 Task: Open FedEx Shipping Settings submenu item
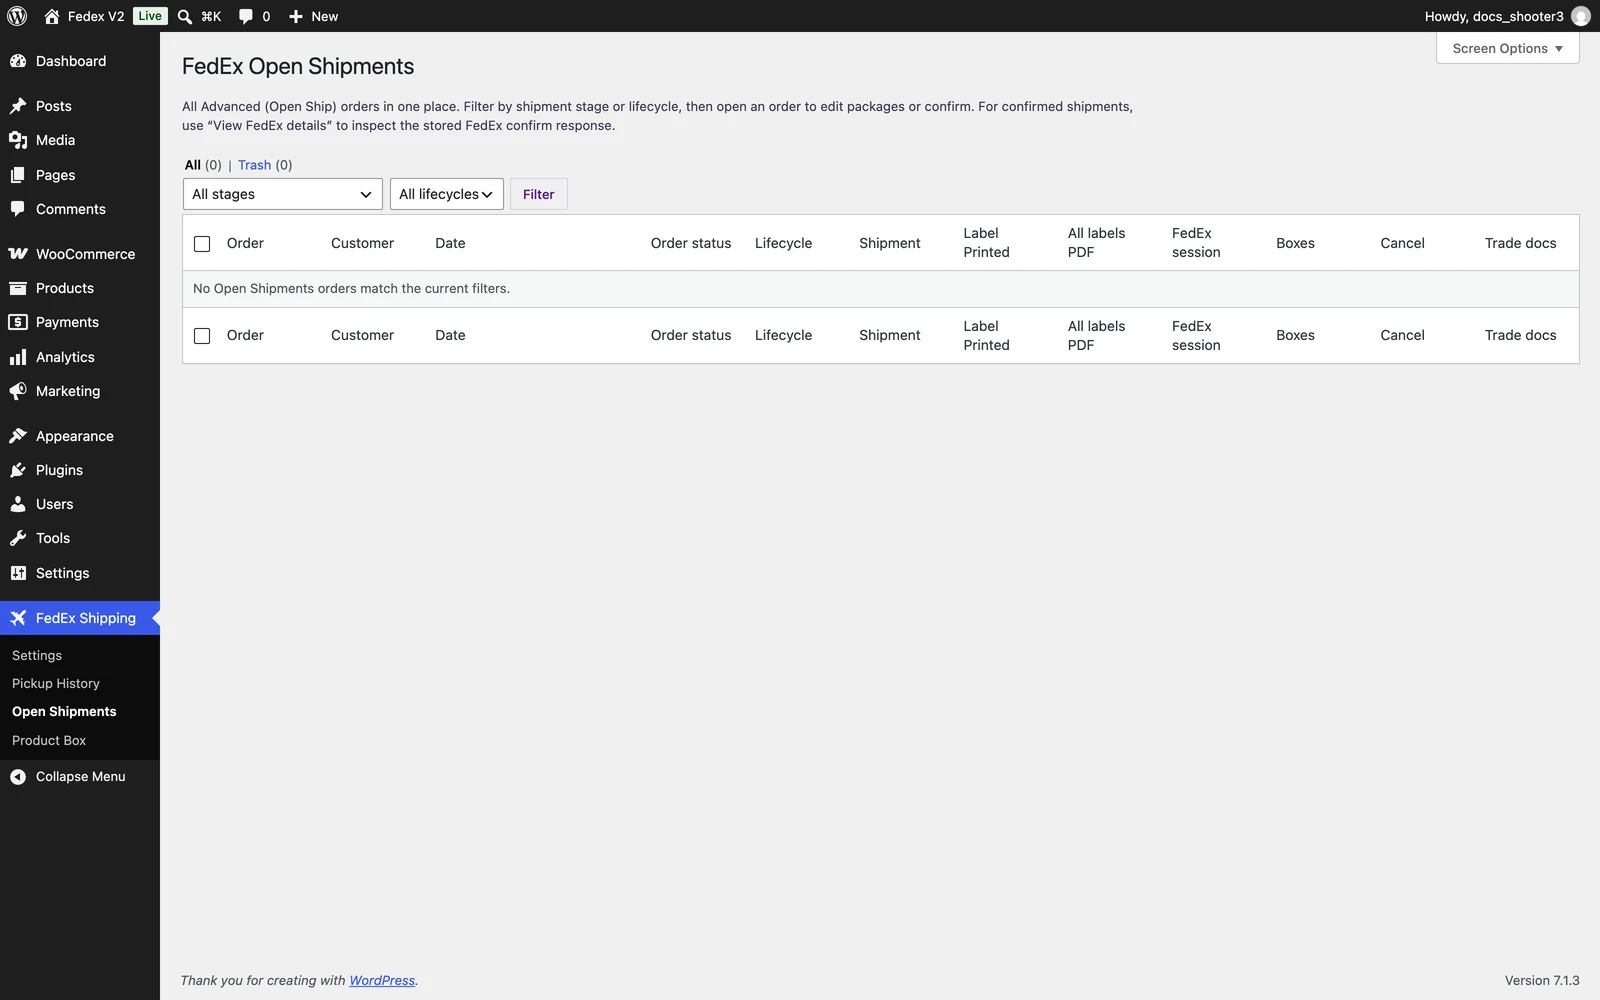tap(37, 656)
